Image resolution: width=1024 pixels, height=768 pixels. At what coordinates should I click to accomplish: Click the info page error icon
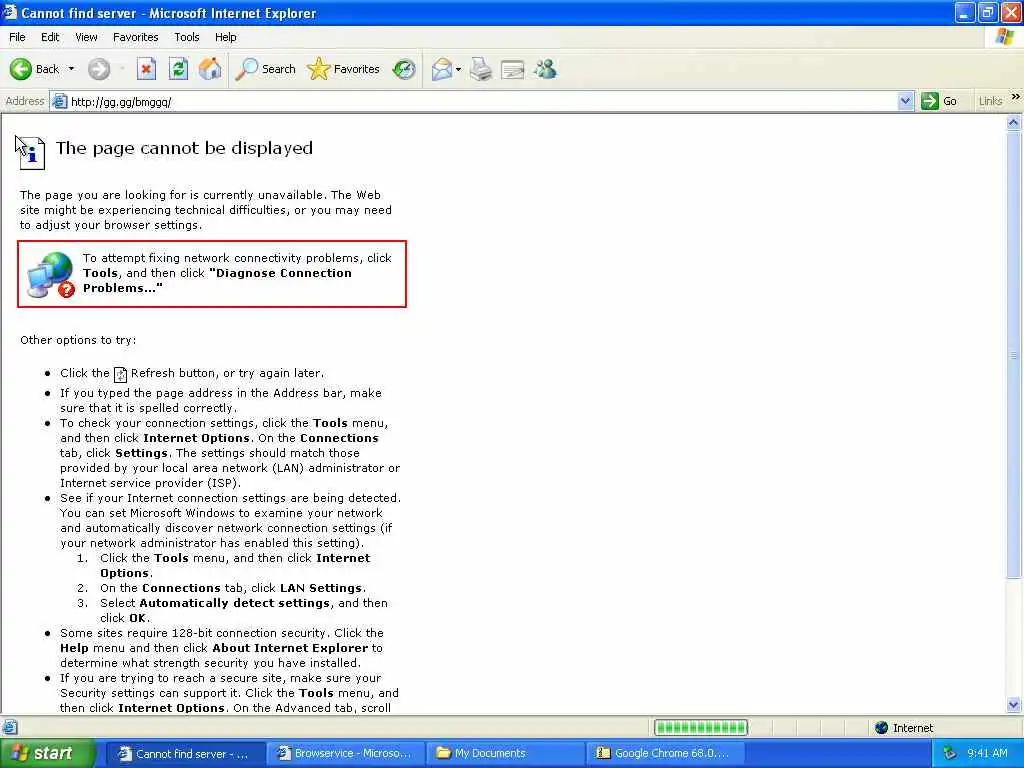(31, 153)
